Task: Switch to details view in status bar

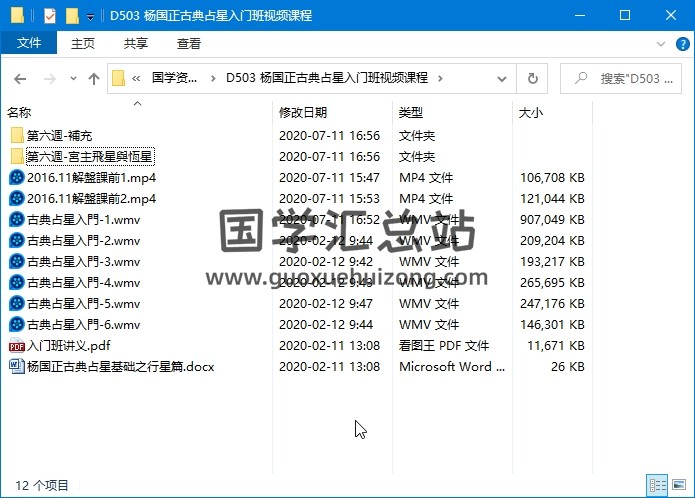Action: [657, 486]
